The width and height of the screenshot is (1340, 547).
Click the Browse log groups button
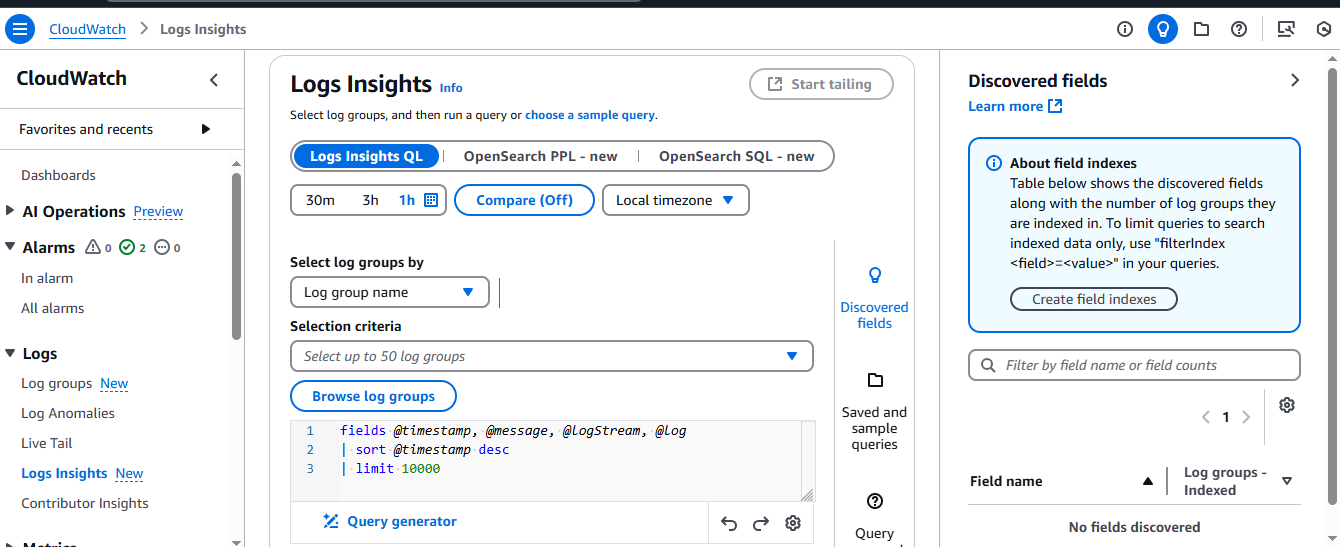[373, 396]
